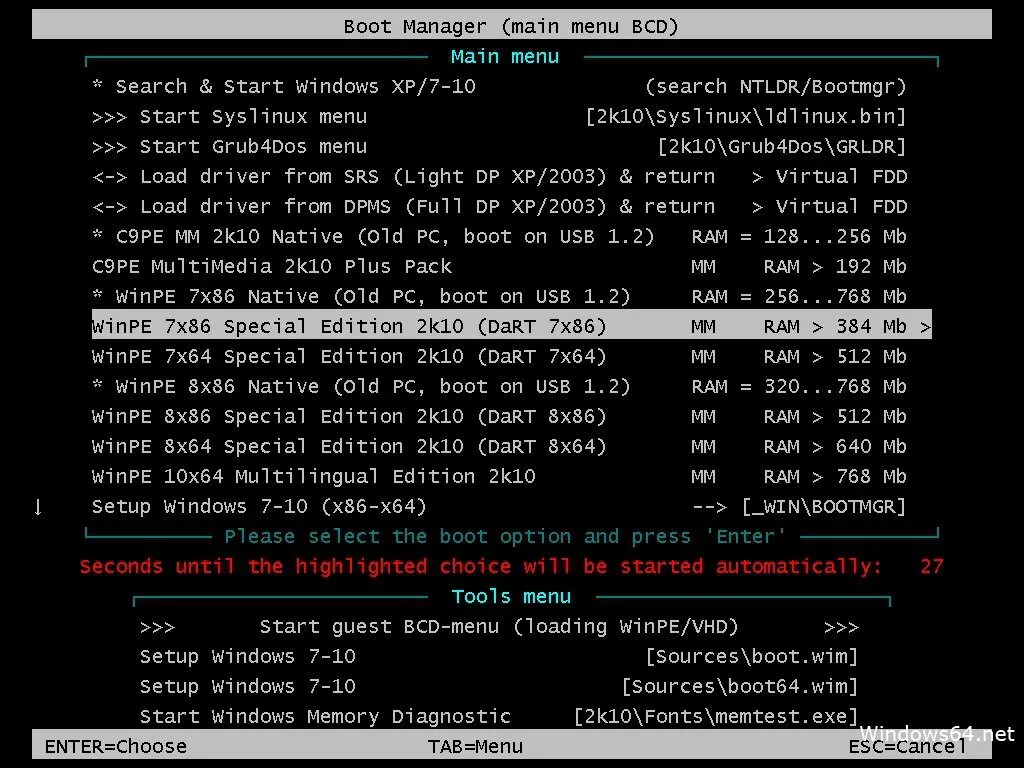1024x768 pixels.
Task: Select Start Windows Memory Diagnostic entry
Action: click(x=499, y=716)
